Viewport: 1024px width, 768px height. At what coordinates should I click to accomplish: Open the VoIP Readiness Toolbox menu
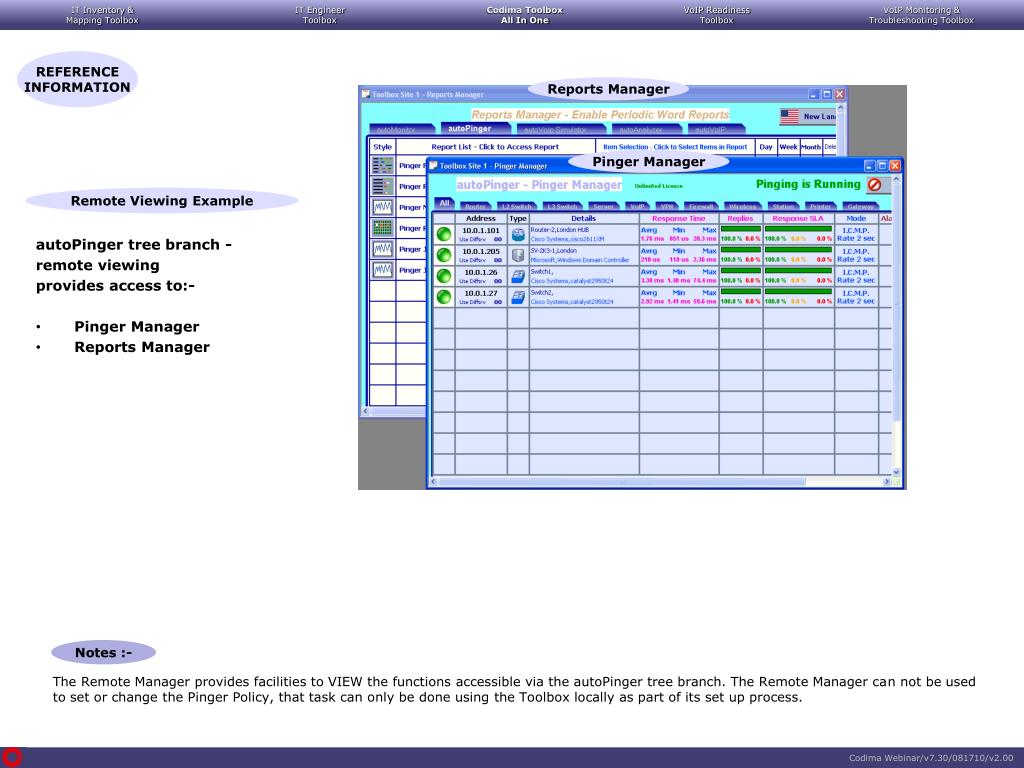(x=716, y=15)
